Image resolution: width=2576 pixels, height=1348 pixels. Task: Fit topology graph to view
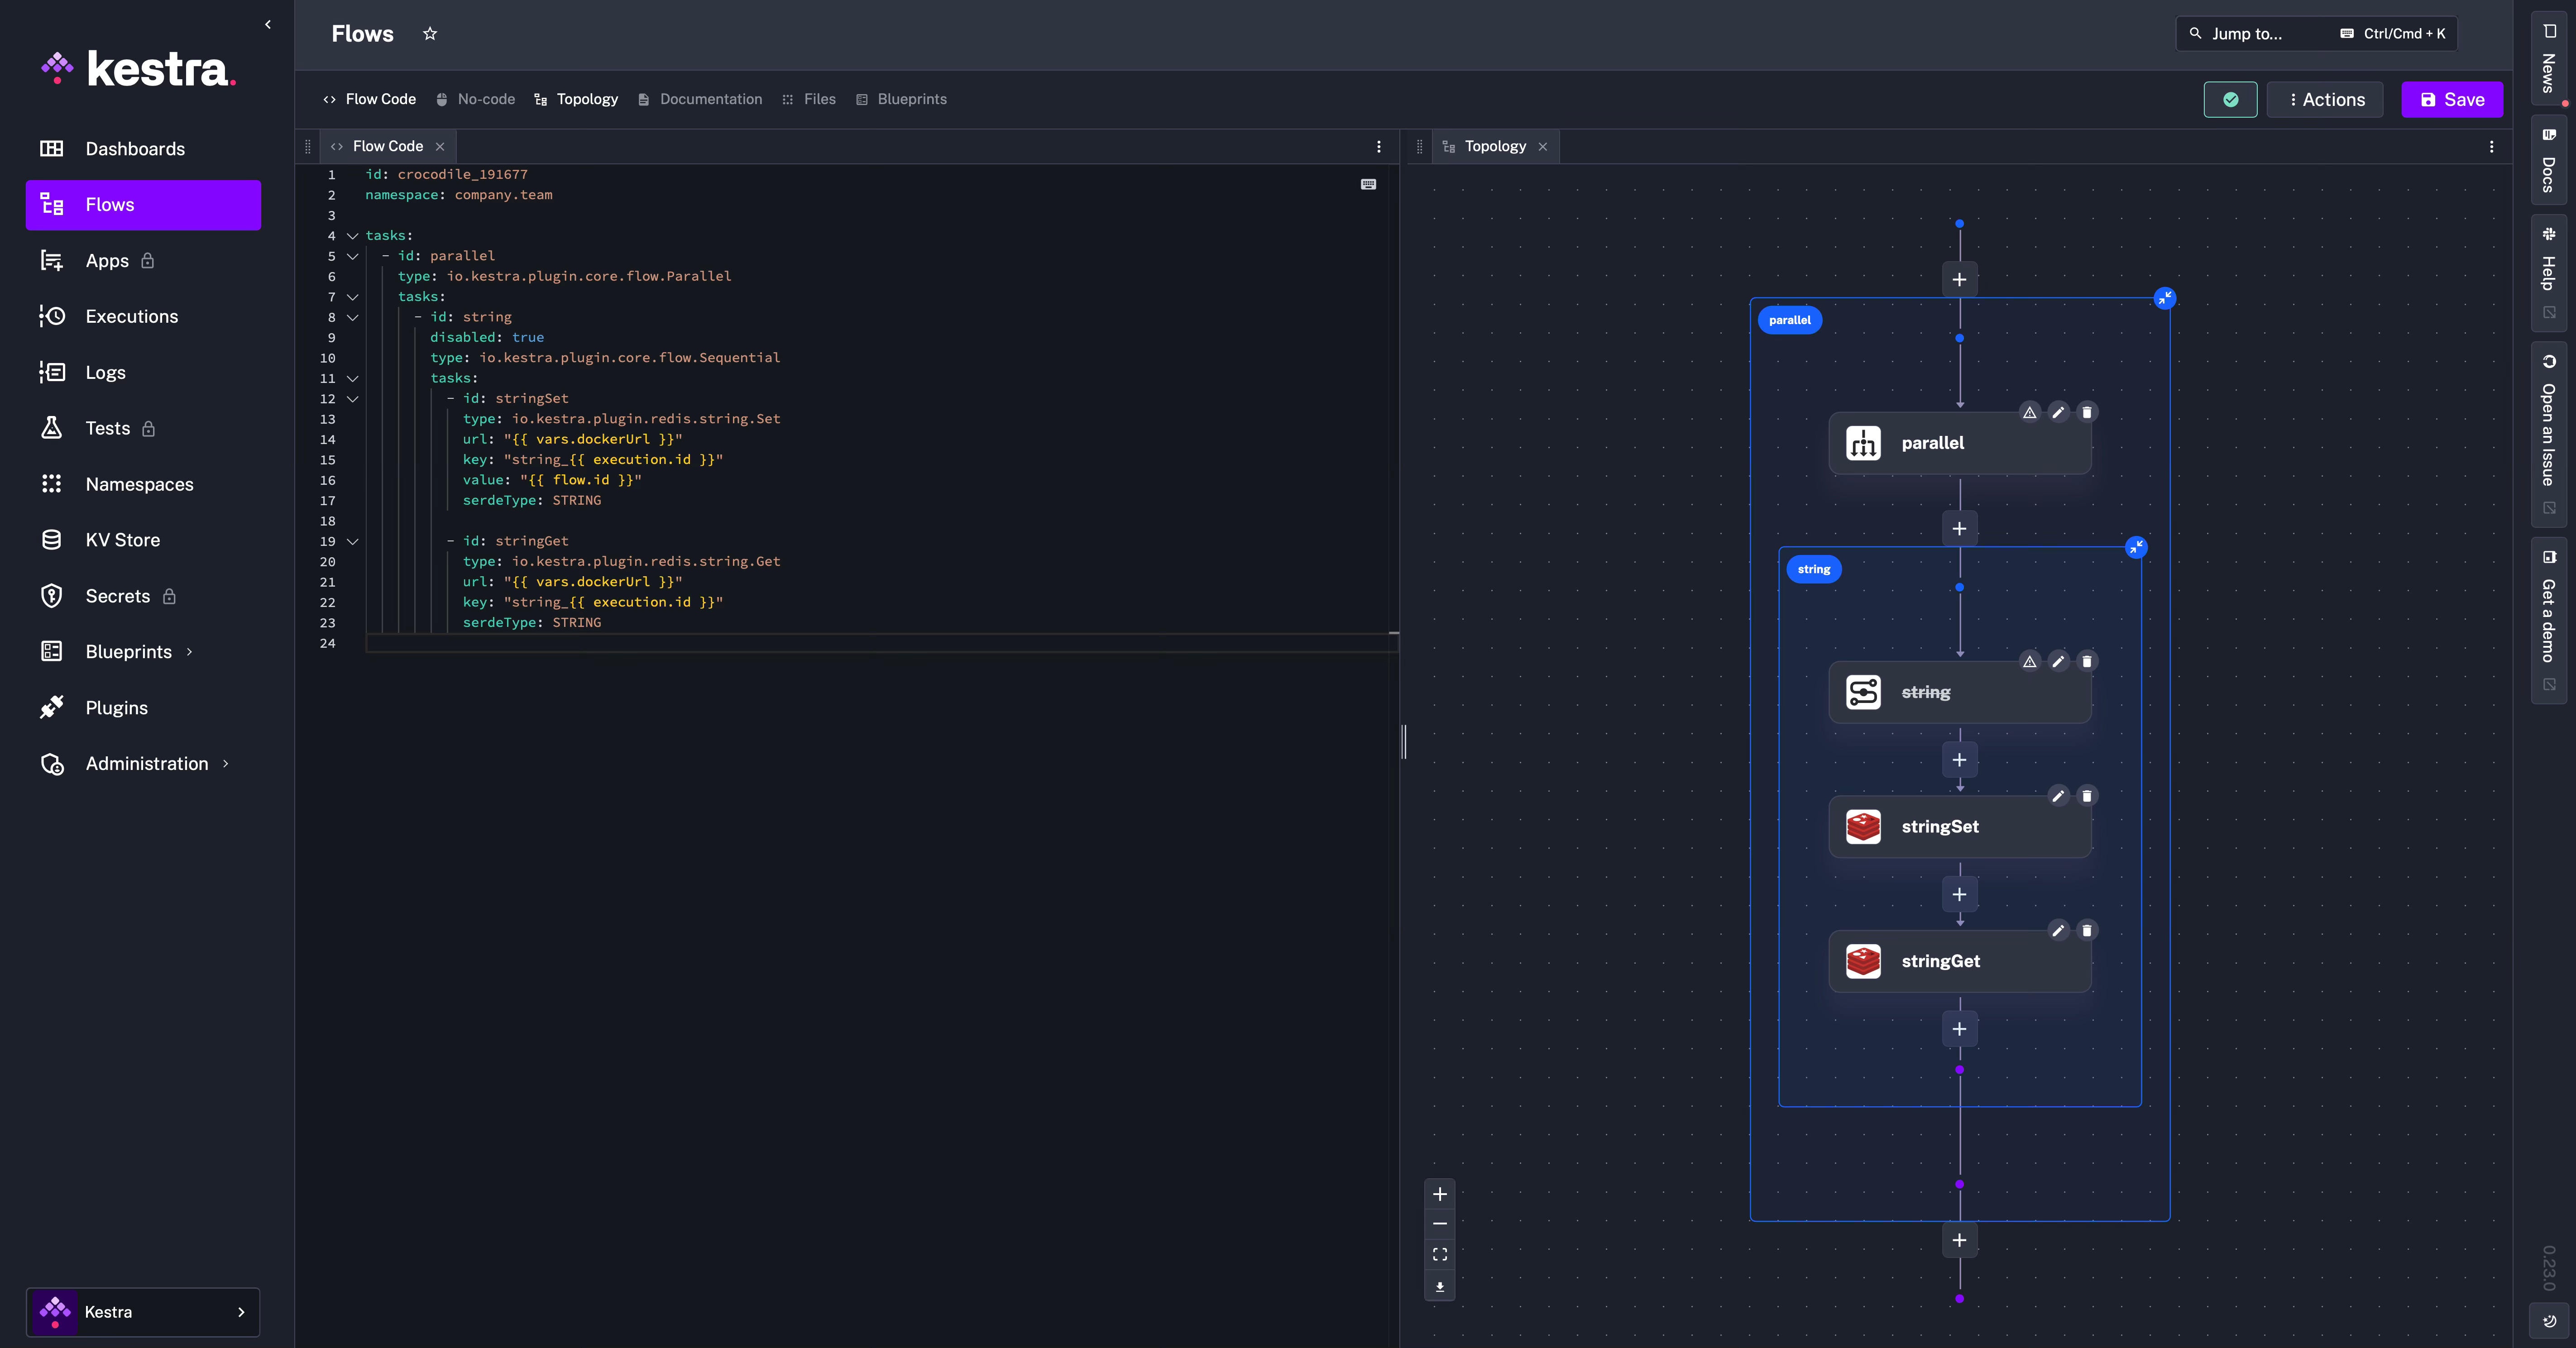1440,1255
